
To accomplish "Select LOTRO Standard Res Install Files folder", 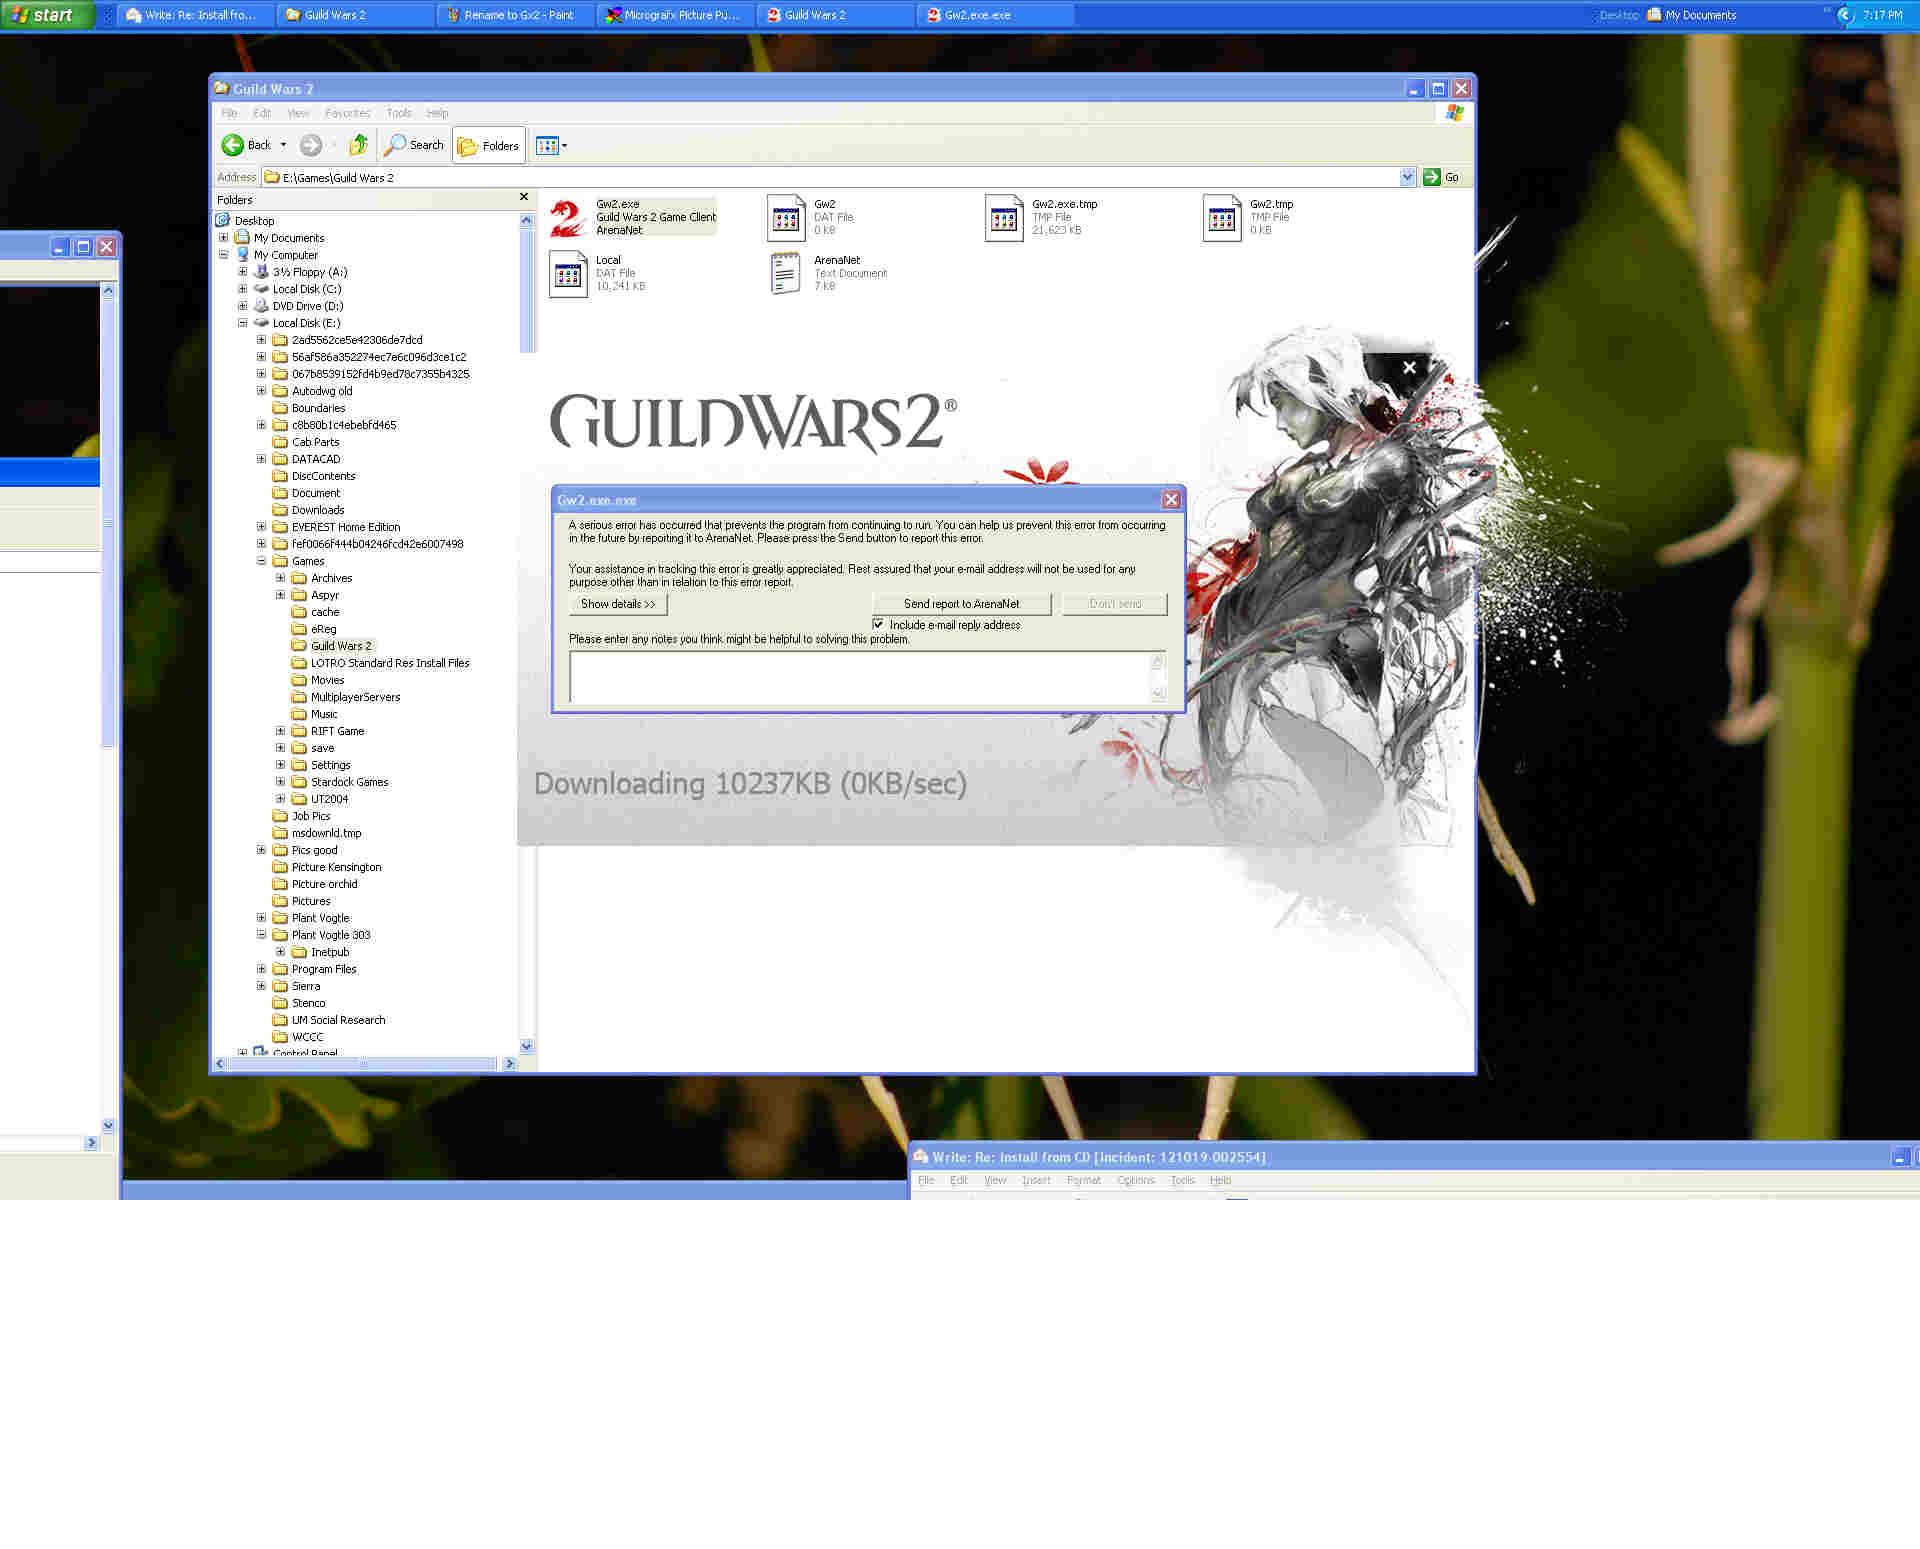I will (390, 663).
